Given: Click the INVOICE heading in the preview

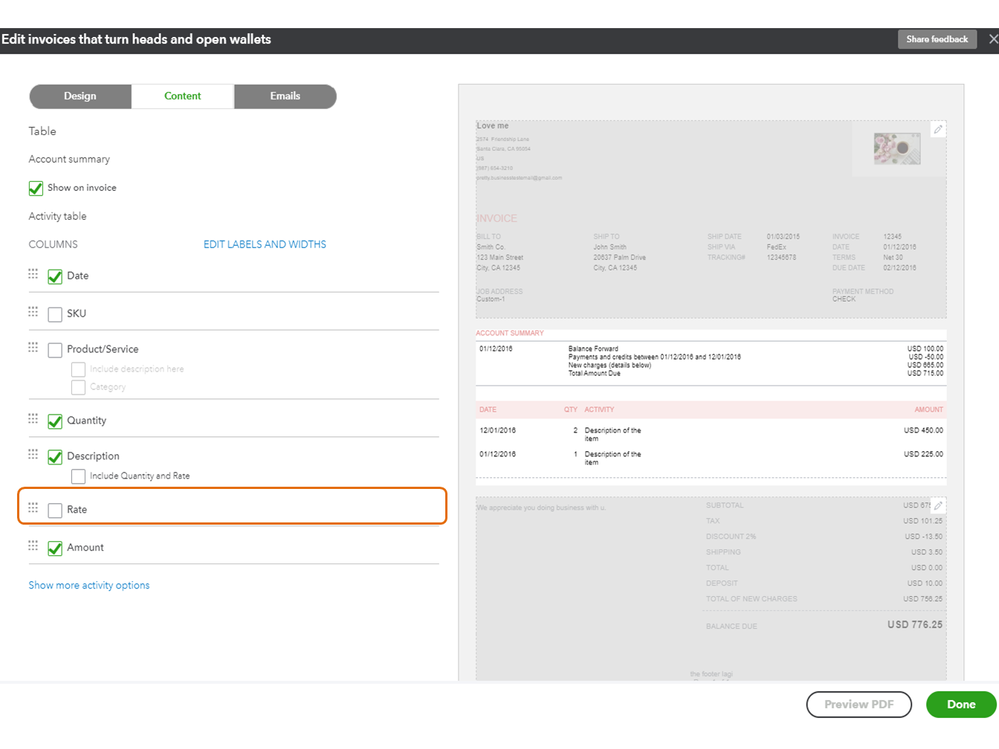Looking at the screenshot, I should 497,218.
